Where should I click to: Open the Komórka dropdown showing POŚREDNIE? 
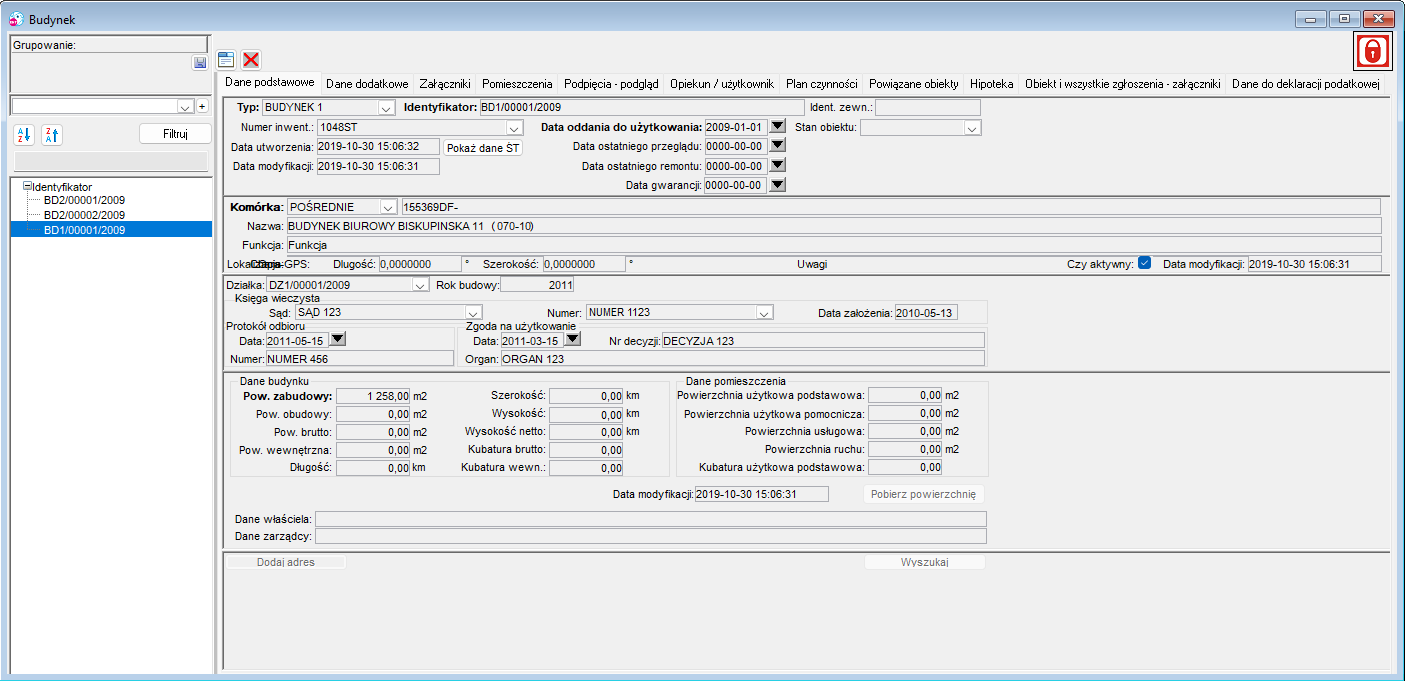[x=388, y=207]
